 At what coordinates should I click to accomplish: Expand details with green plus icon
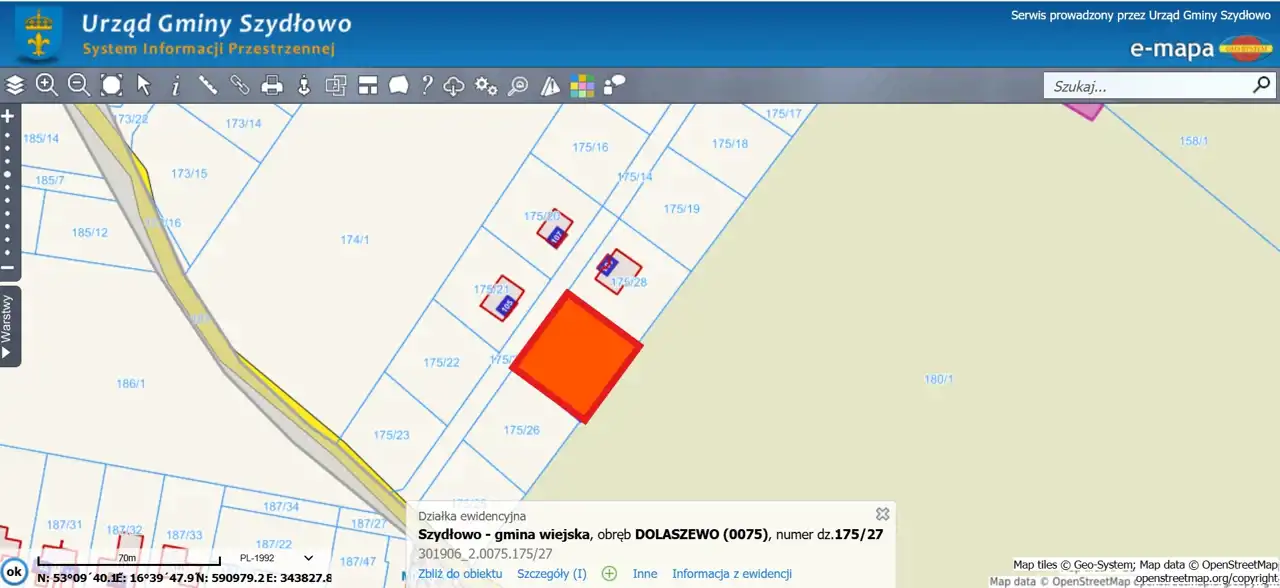click(609, 574)
